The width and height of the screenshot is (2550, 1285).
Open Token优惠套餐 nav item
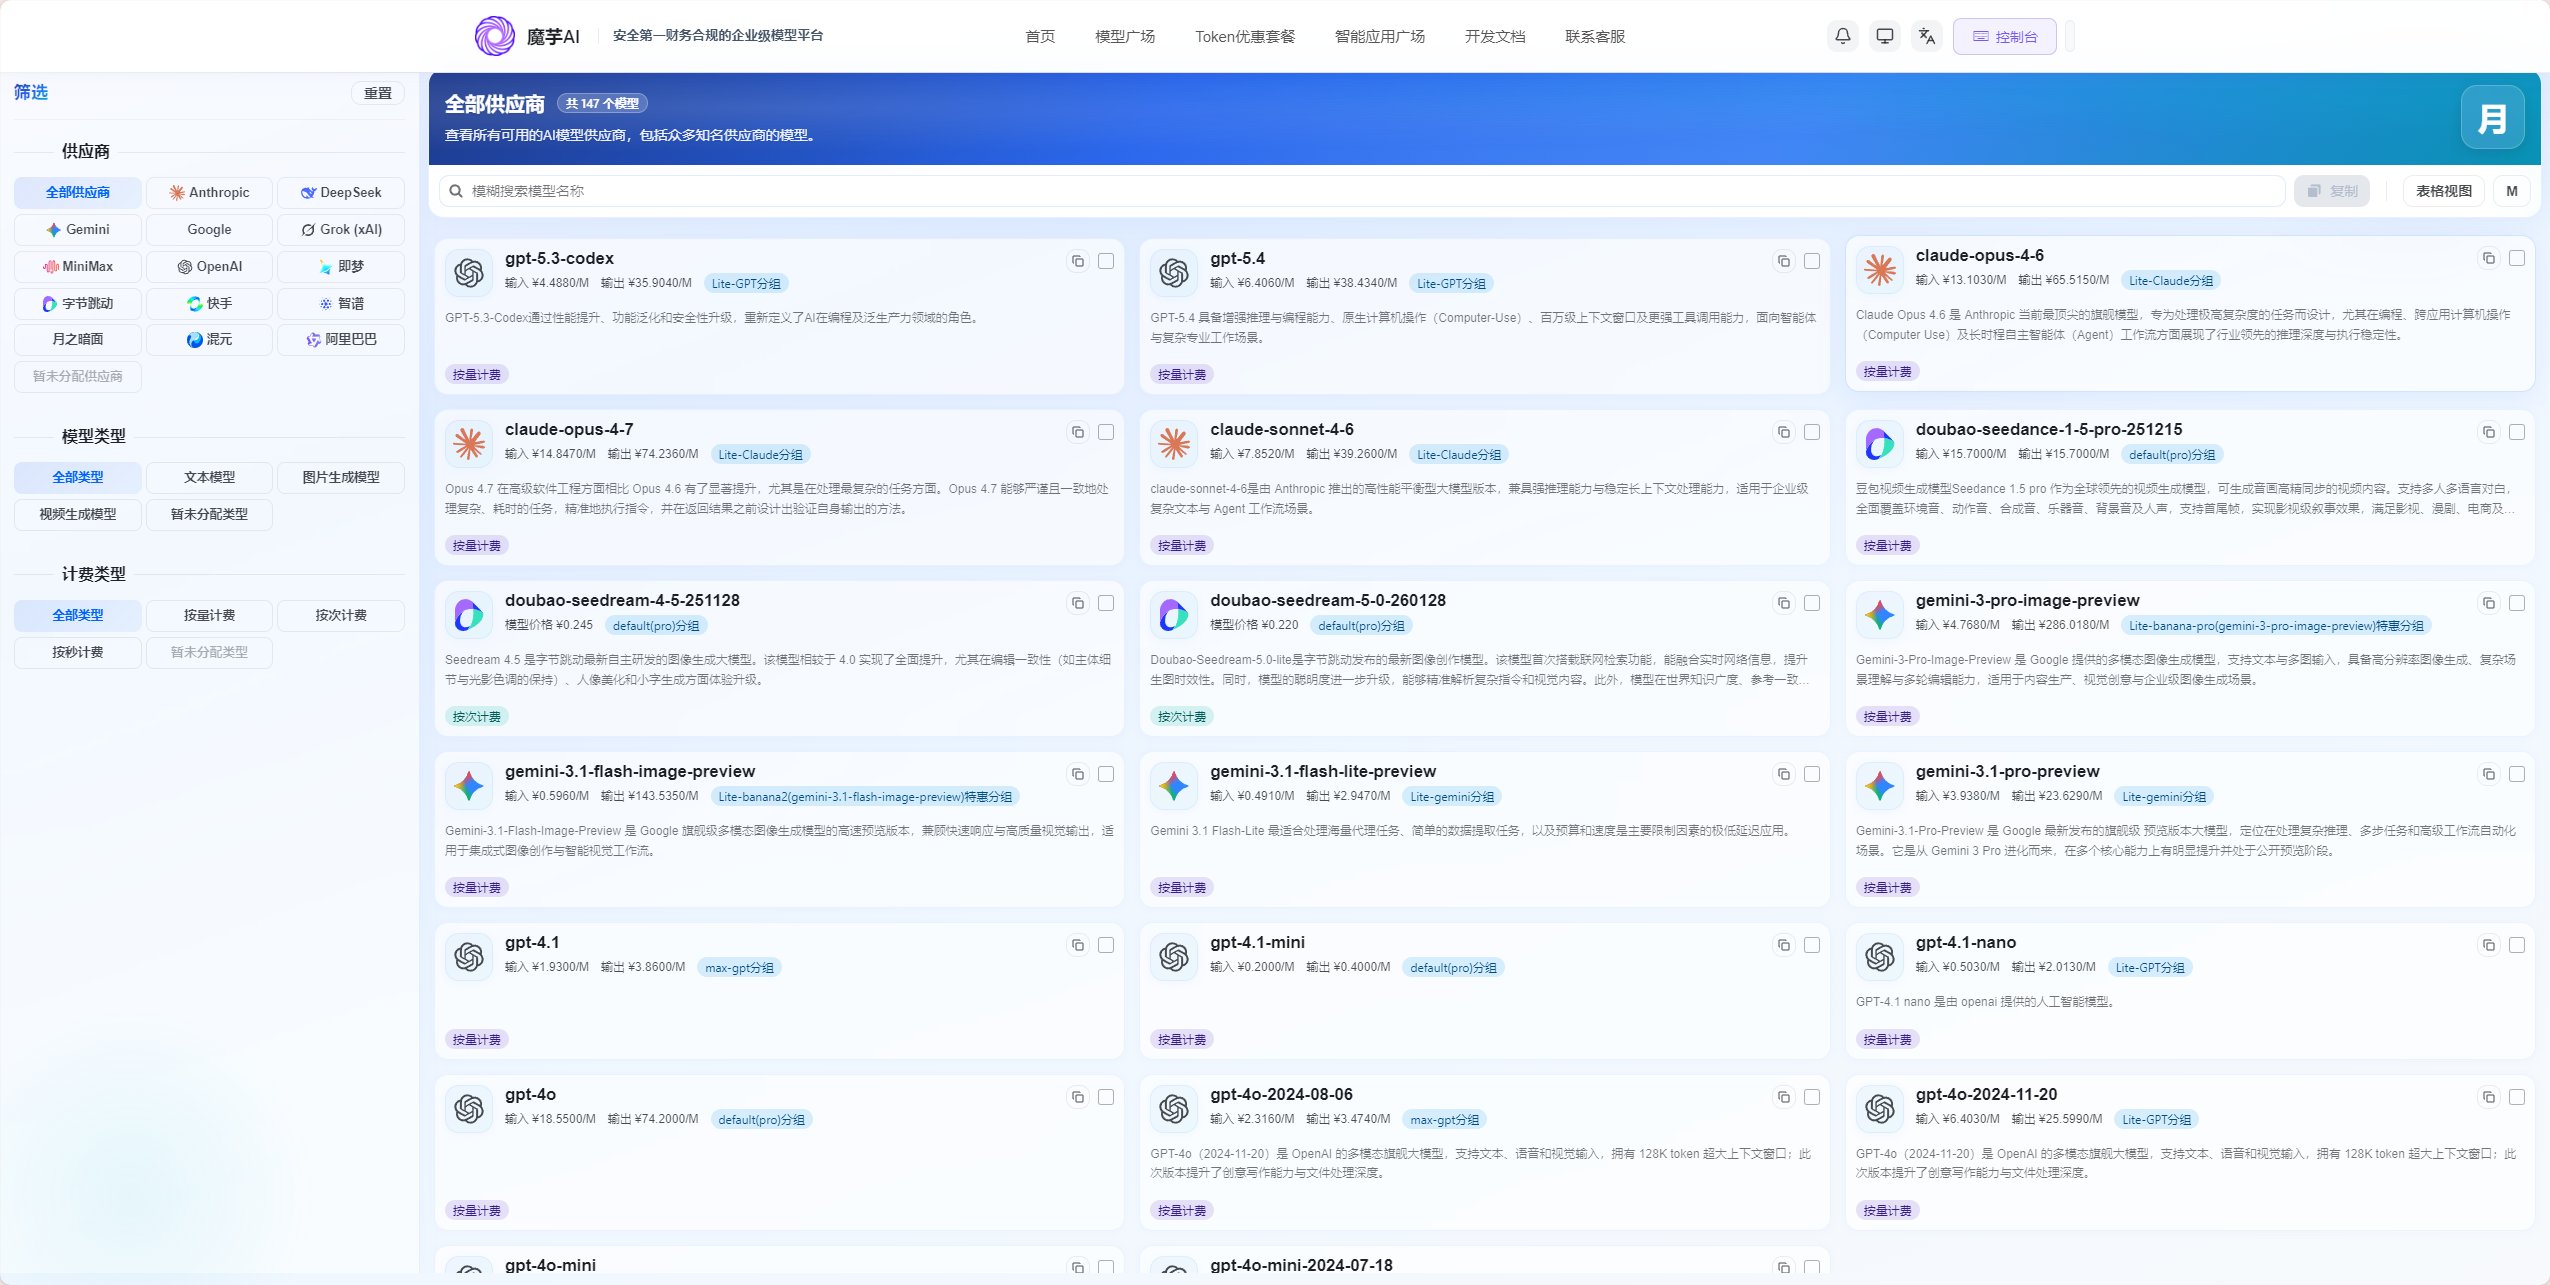1245,36
